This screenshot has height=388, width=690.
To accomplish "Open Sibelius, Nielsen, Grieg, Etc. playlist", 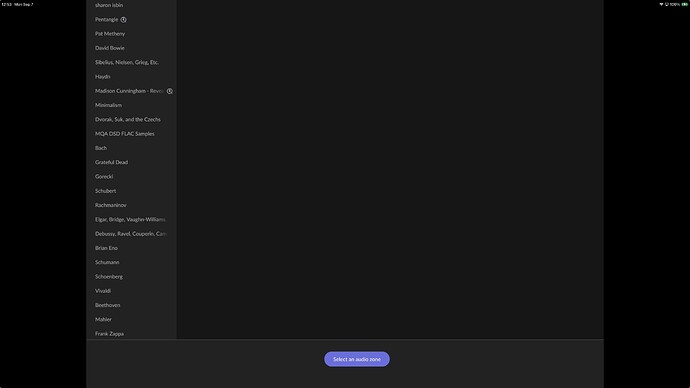I will pyautogui.click(x=127, y=62).
